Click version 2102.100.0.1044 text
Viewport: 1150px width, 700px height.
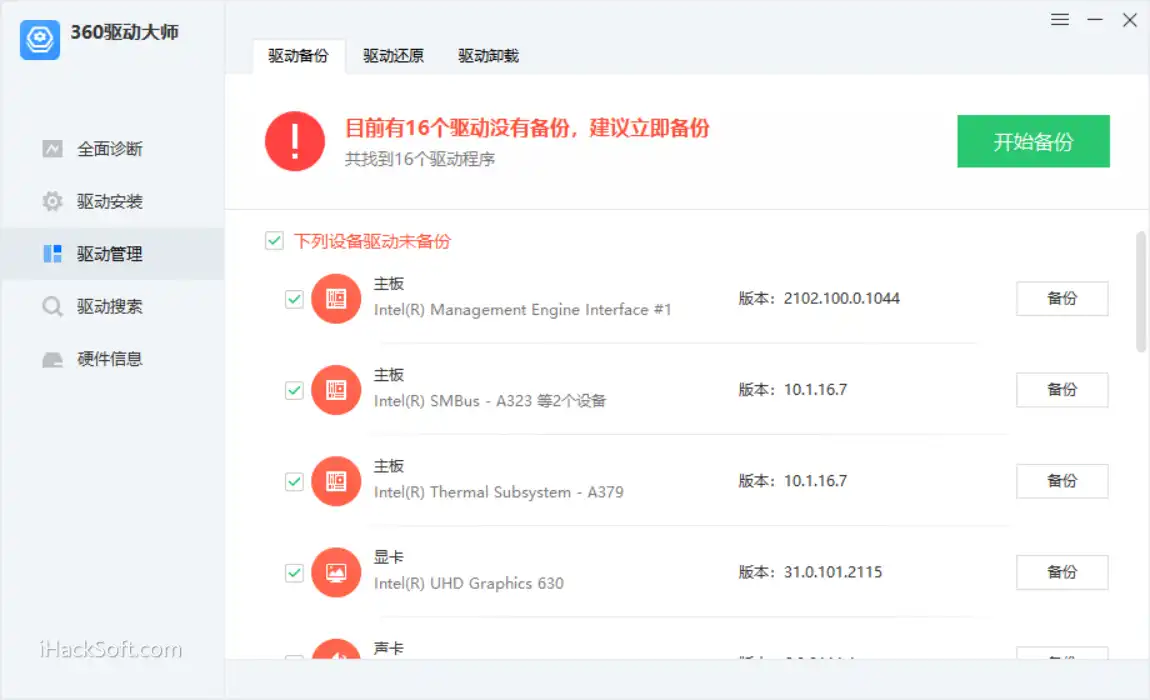[841, 299]
